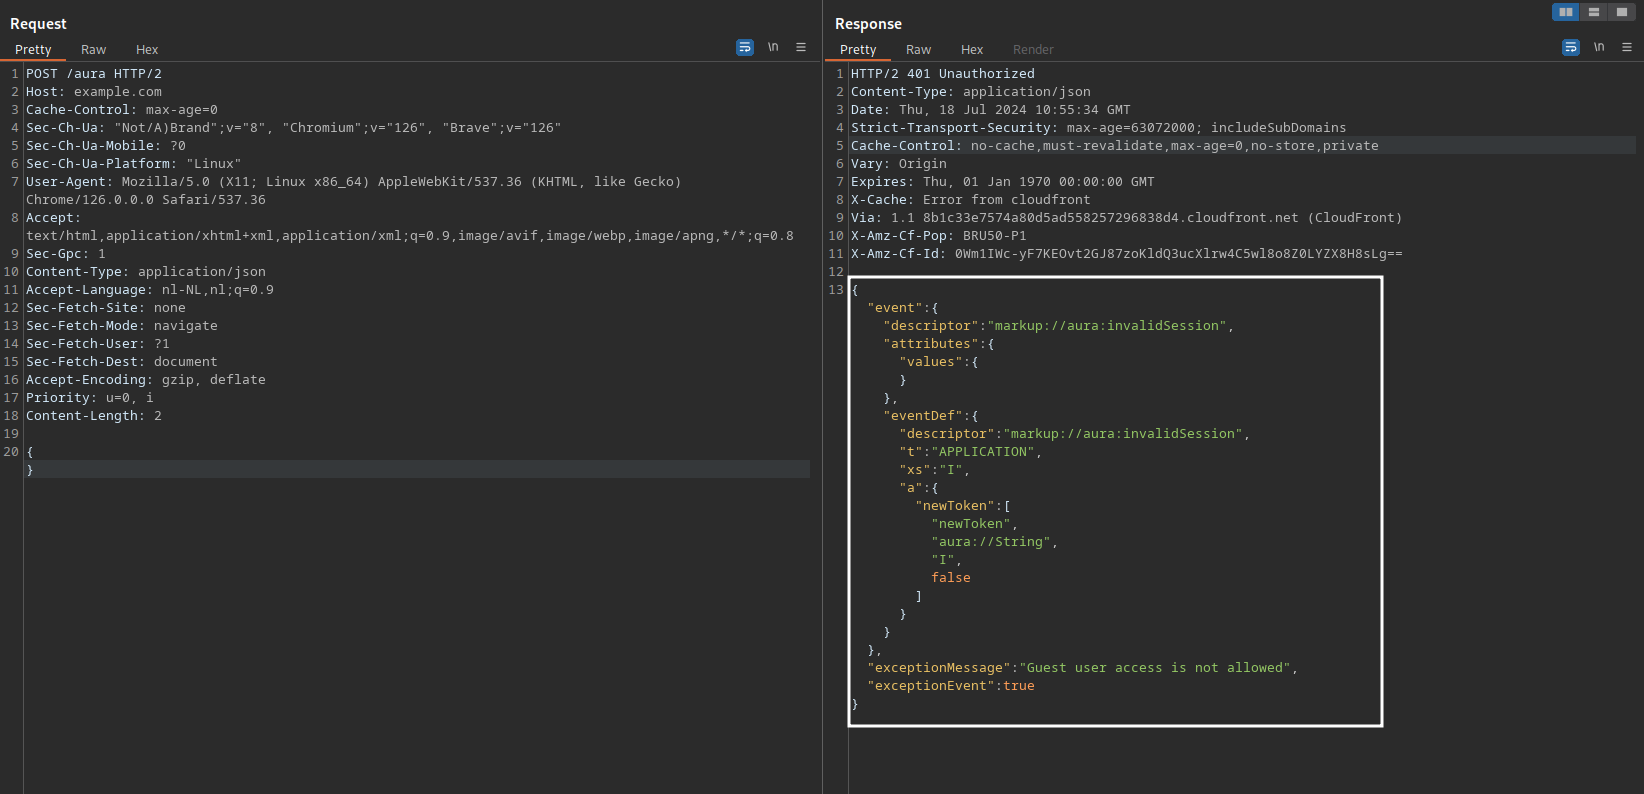This screenshot has height=794, width=1644.
Task: Click the "t":"APPLICATION" JSON line
Action: click(971, 452)
